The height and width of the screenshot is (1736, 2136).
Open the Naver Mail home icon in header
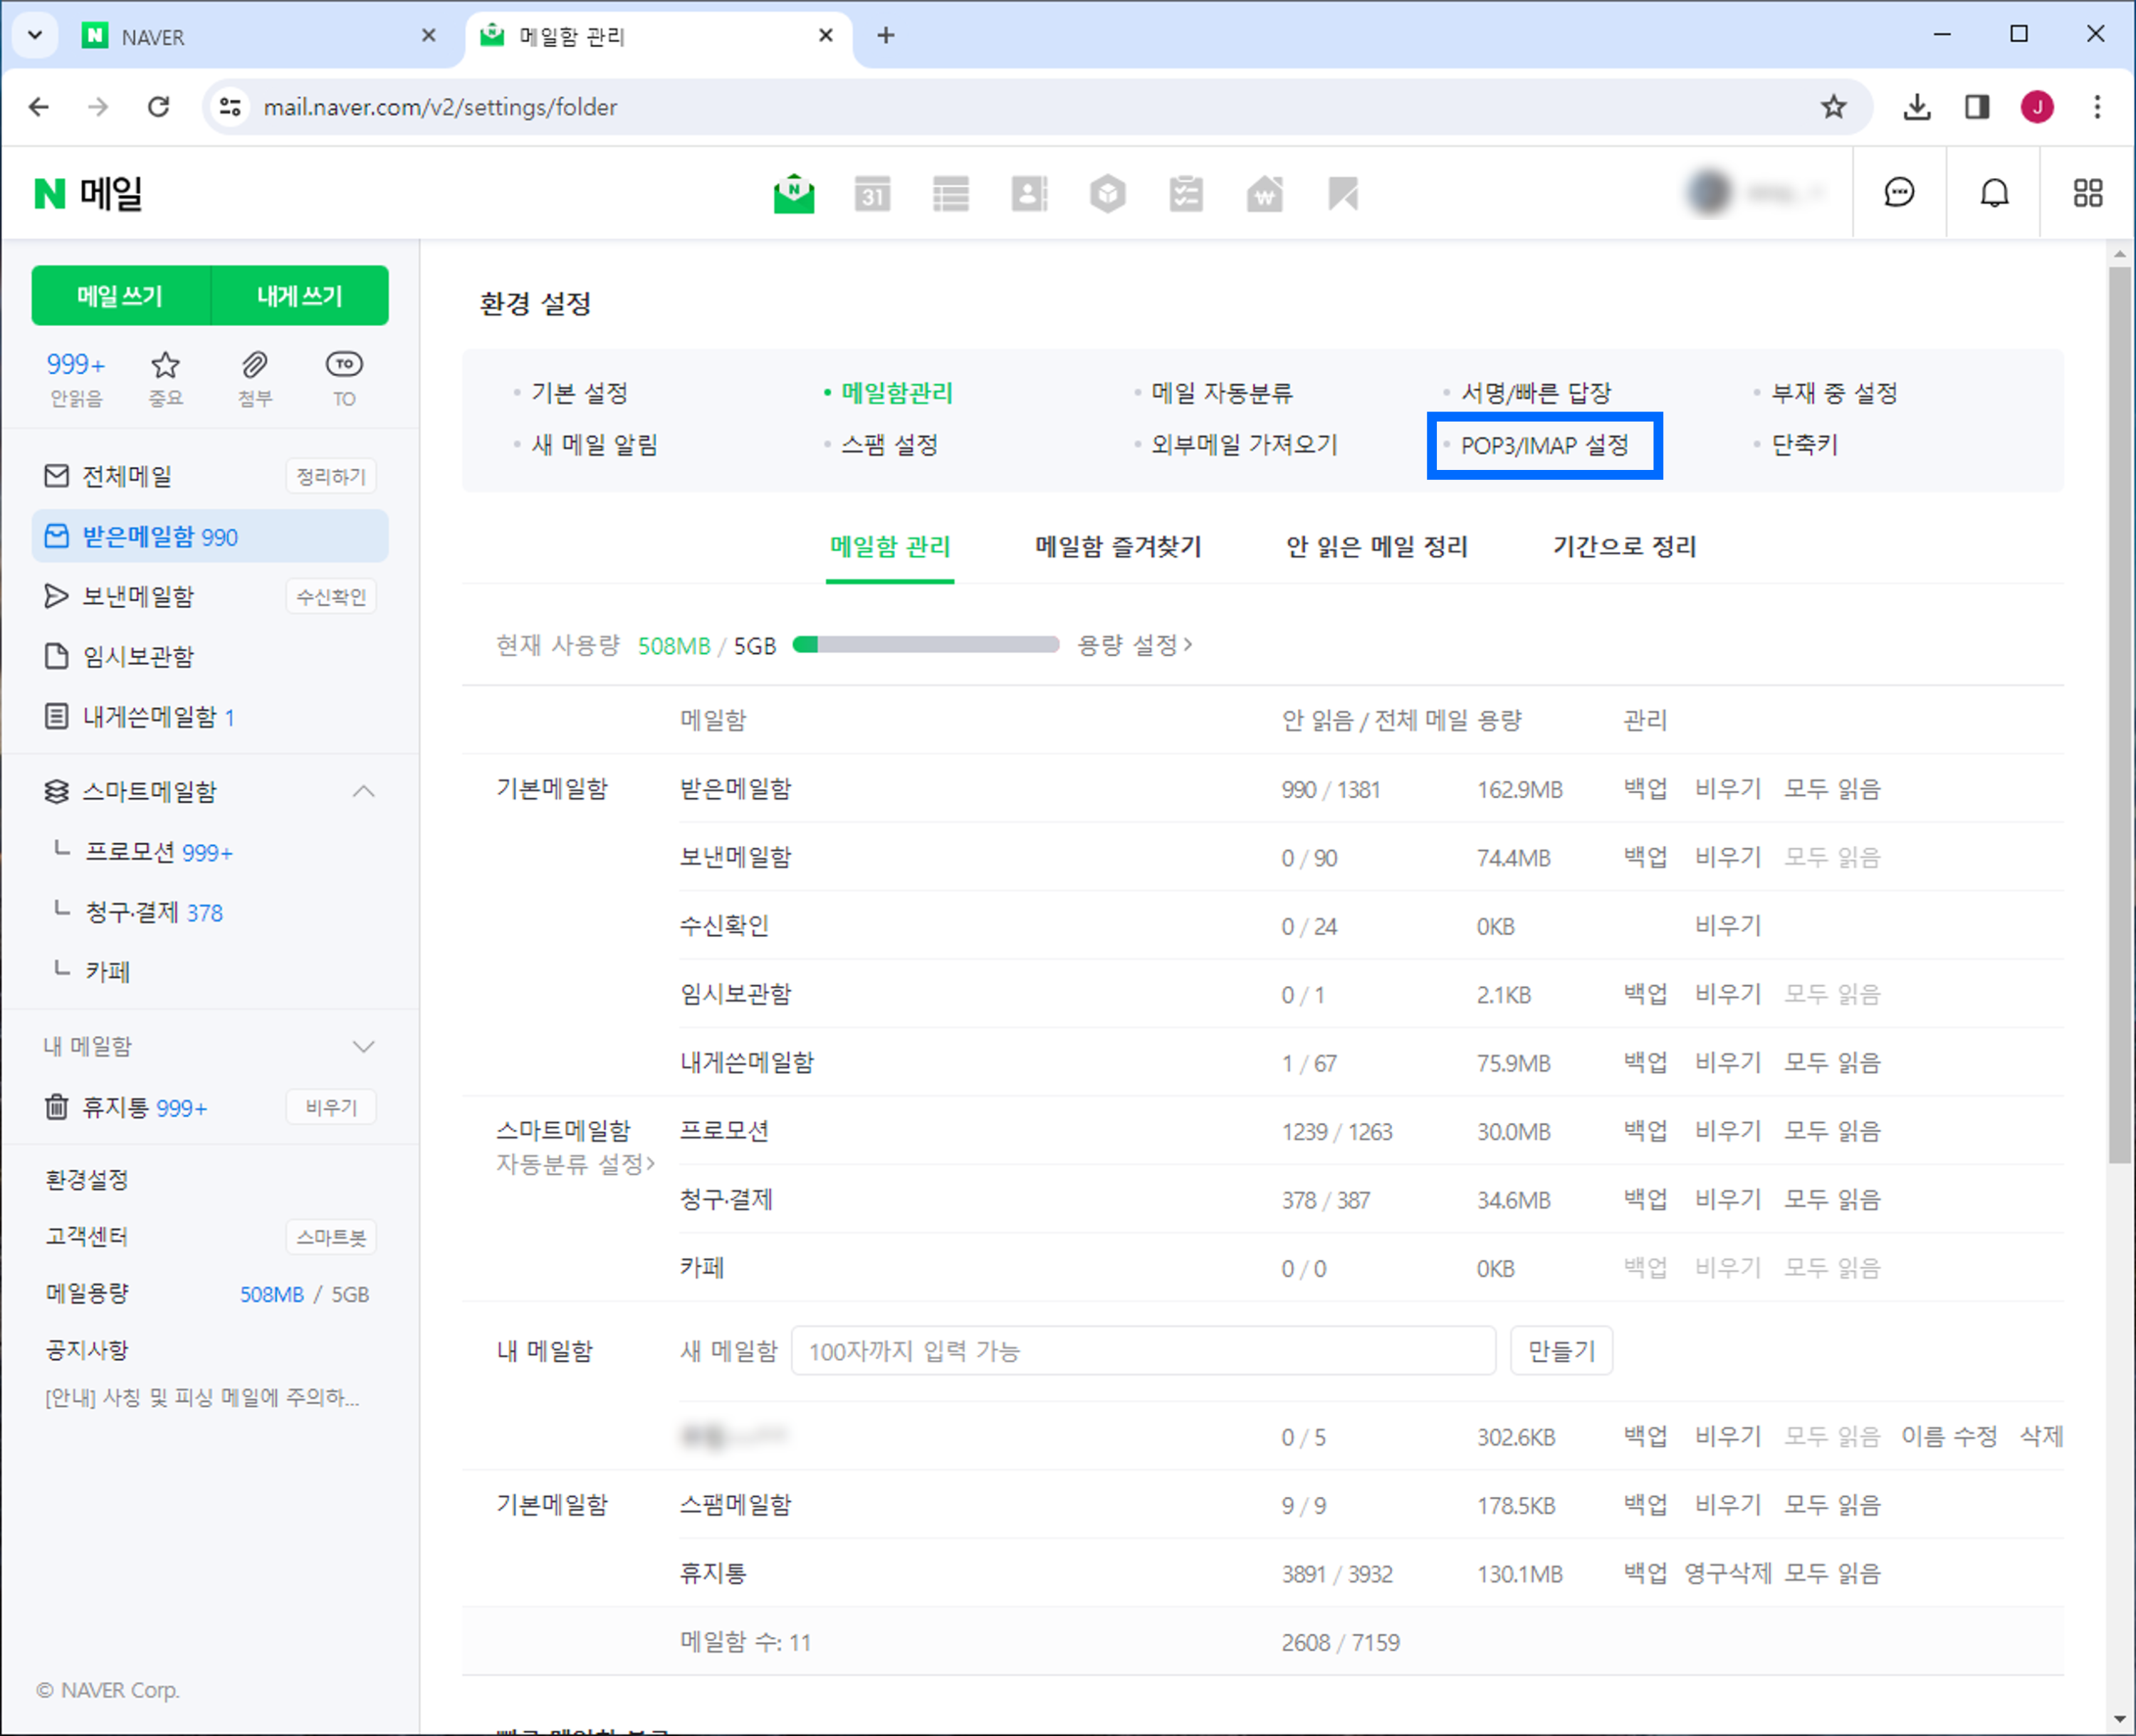[794, 194]
